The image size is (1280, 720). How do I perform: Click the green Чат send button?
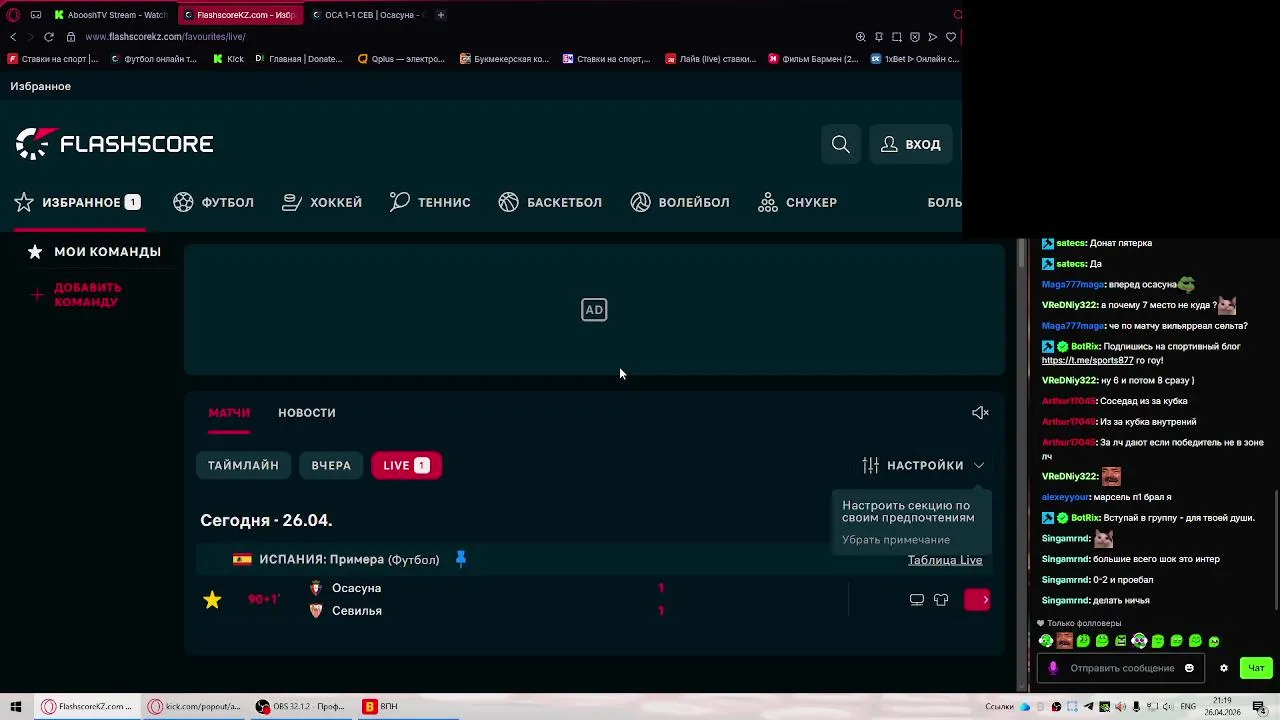1256,668
